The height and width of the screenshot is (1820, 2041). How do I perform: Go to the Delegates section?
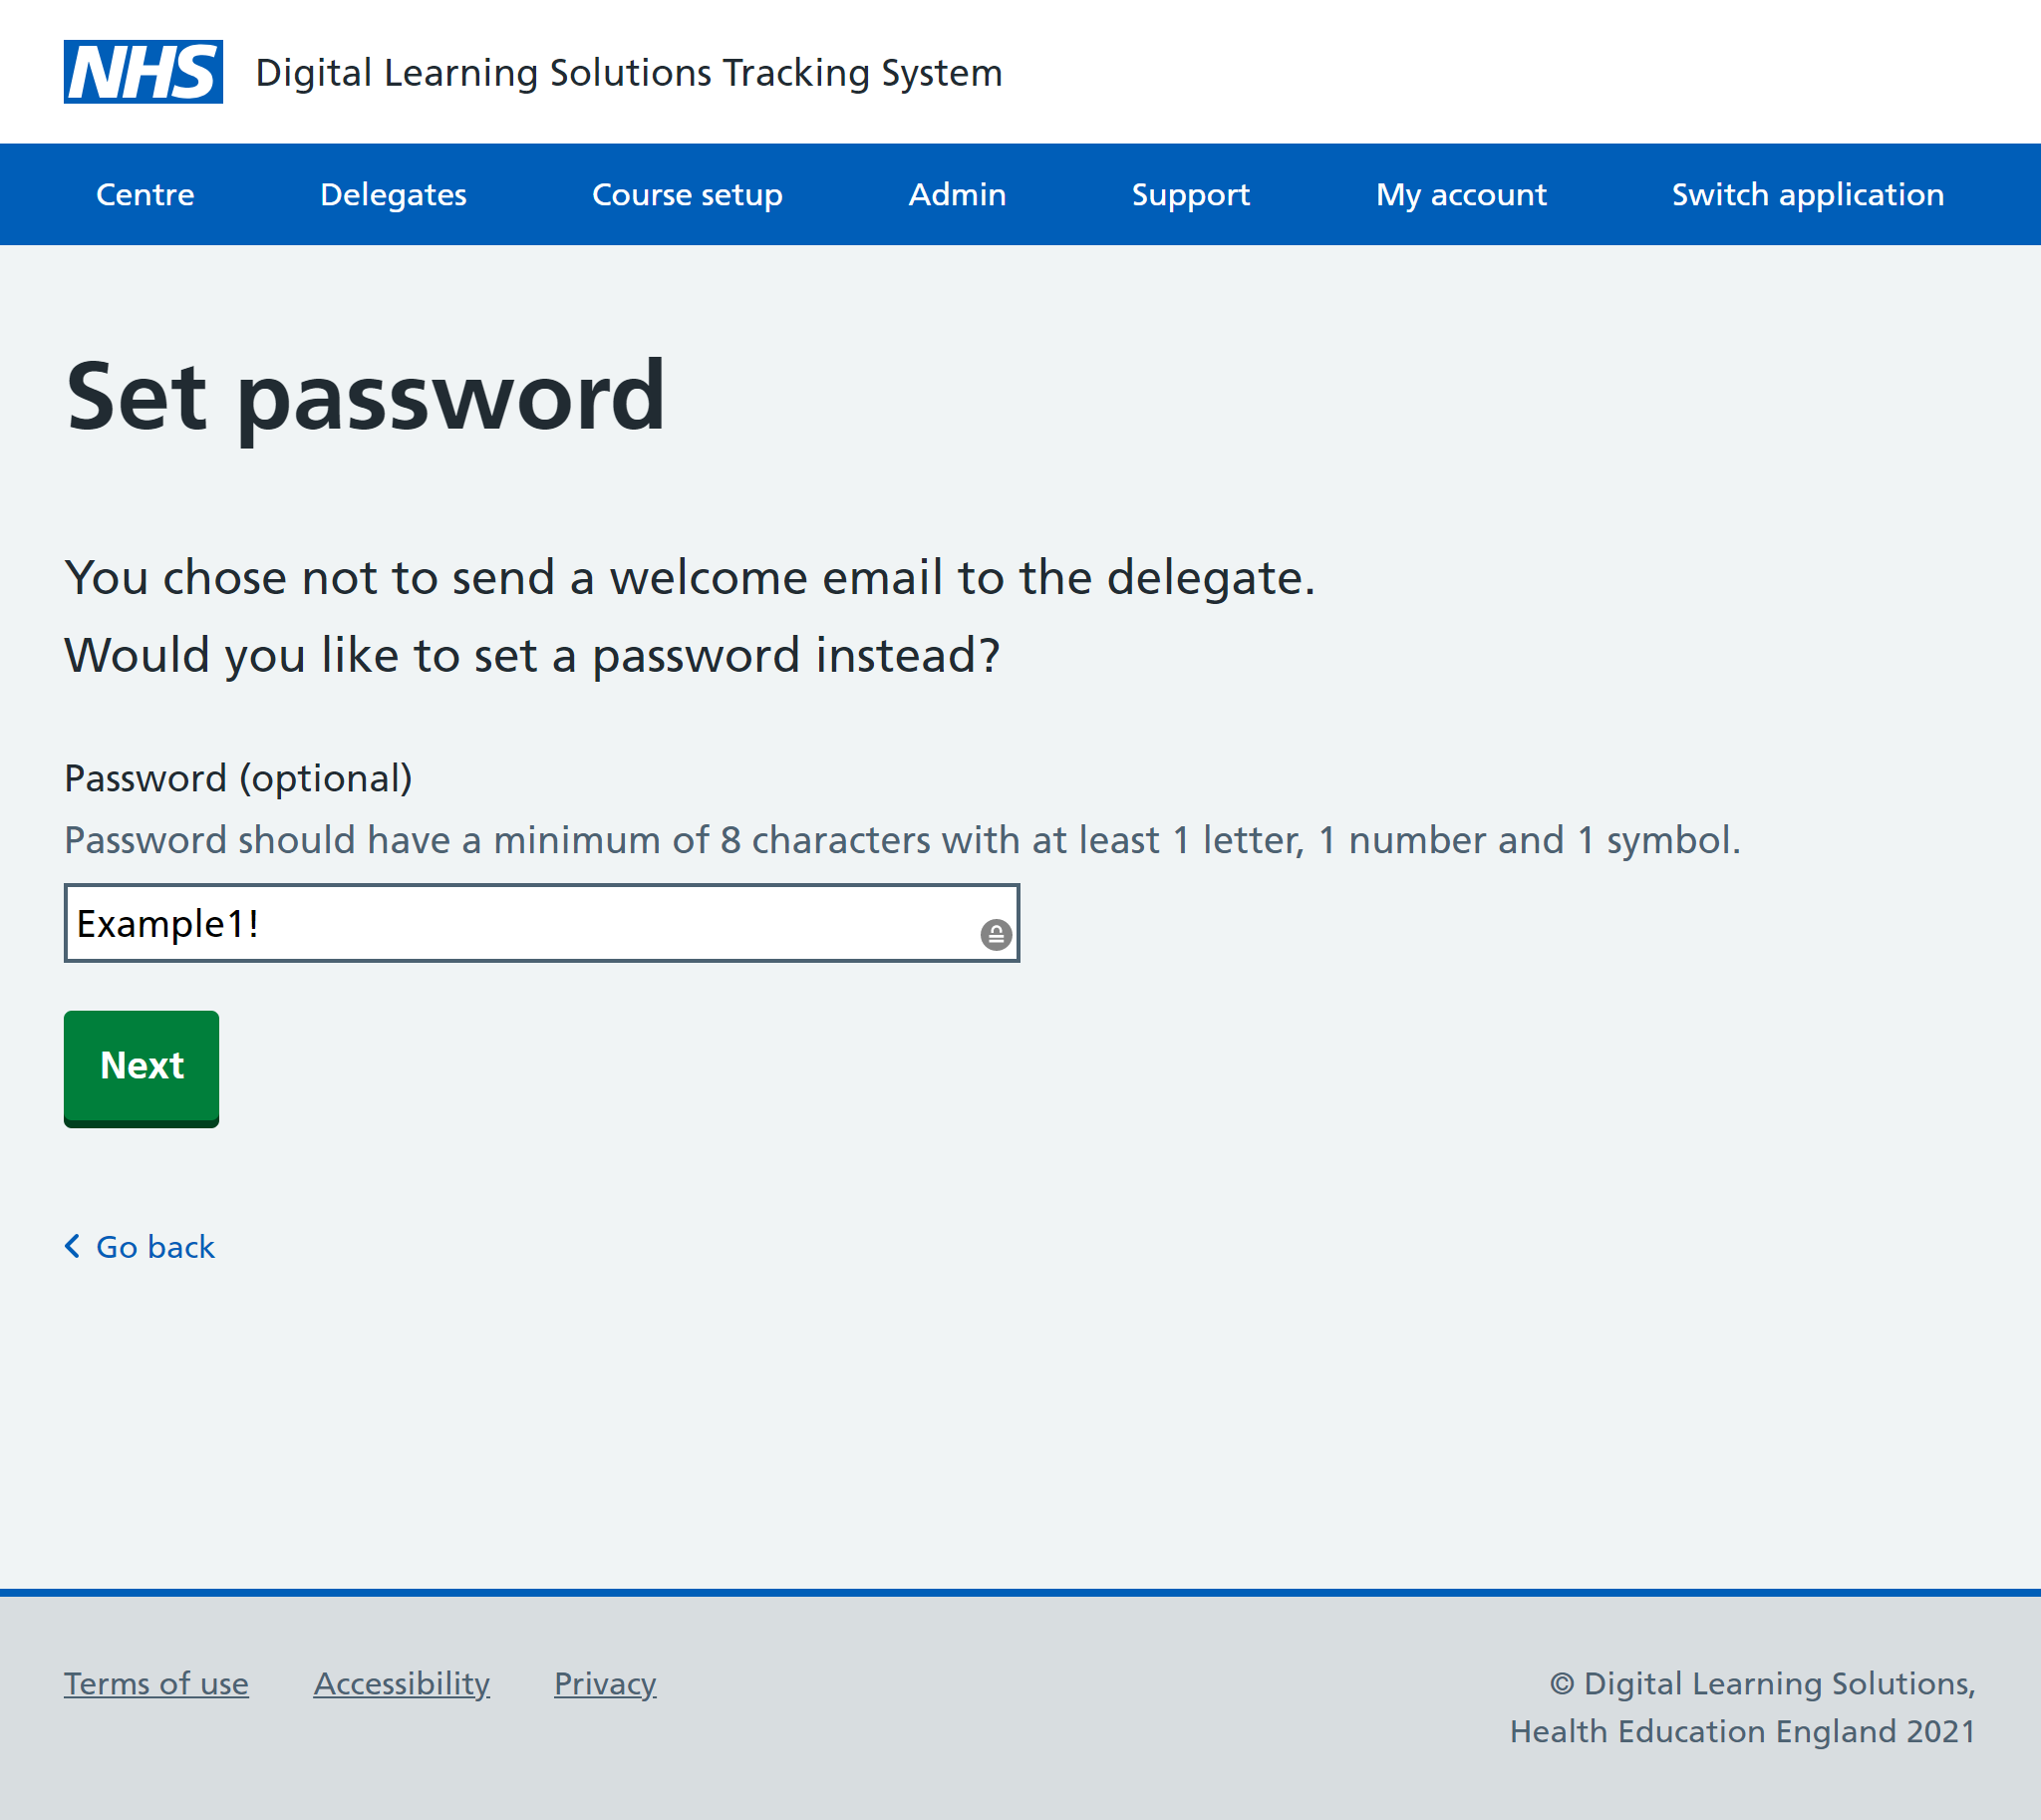tap(393, 194)
